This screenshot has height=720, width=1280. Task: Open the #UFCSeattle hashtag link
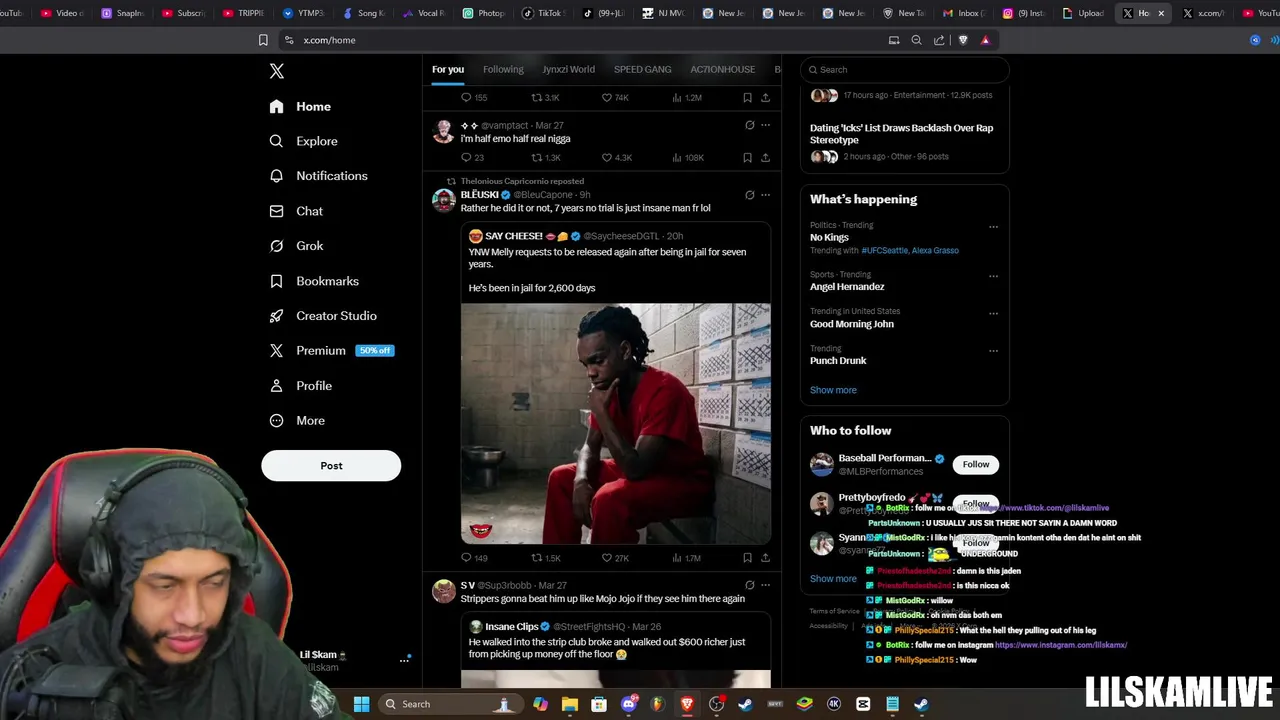tap(883, 250)
